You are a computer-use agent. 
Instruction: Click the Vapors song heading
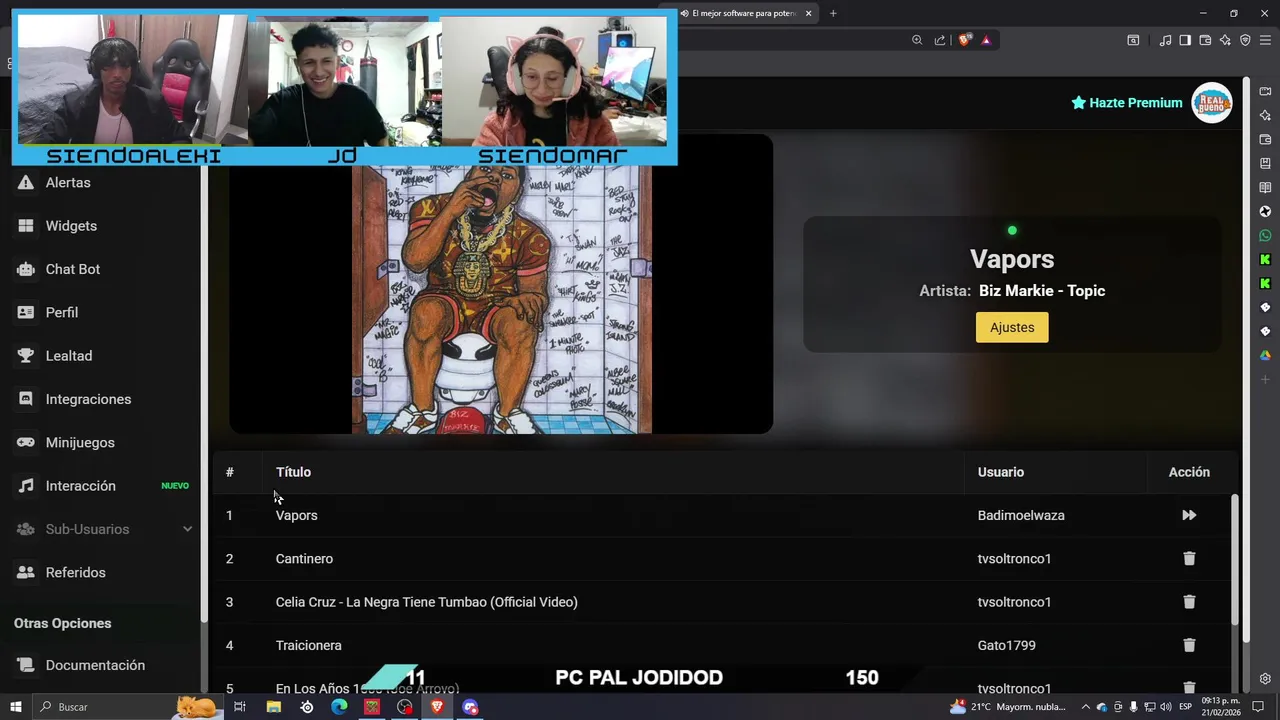[x=1012, y=259]
